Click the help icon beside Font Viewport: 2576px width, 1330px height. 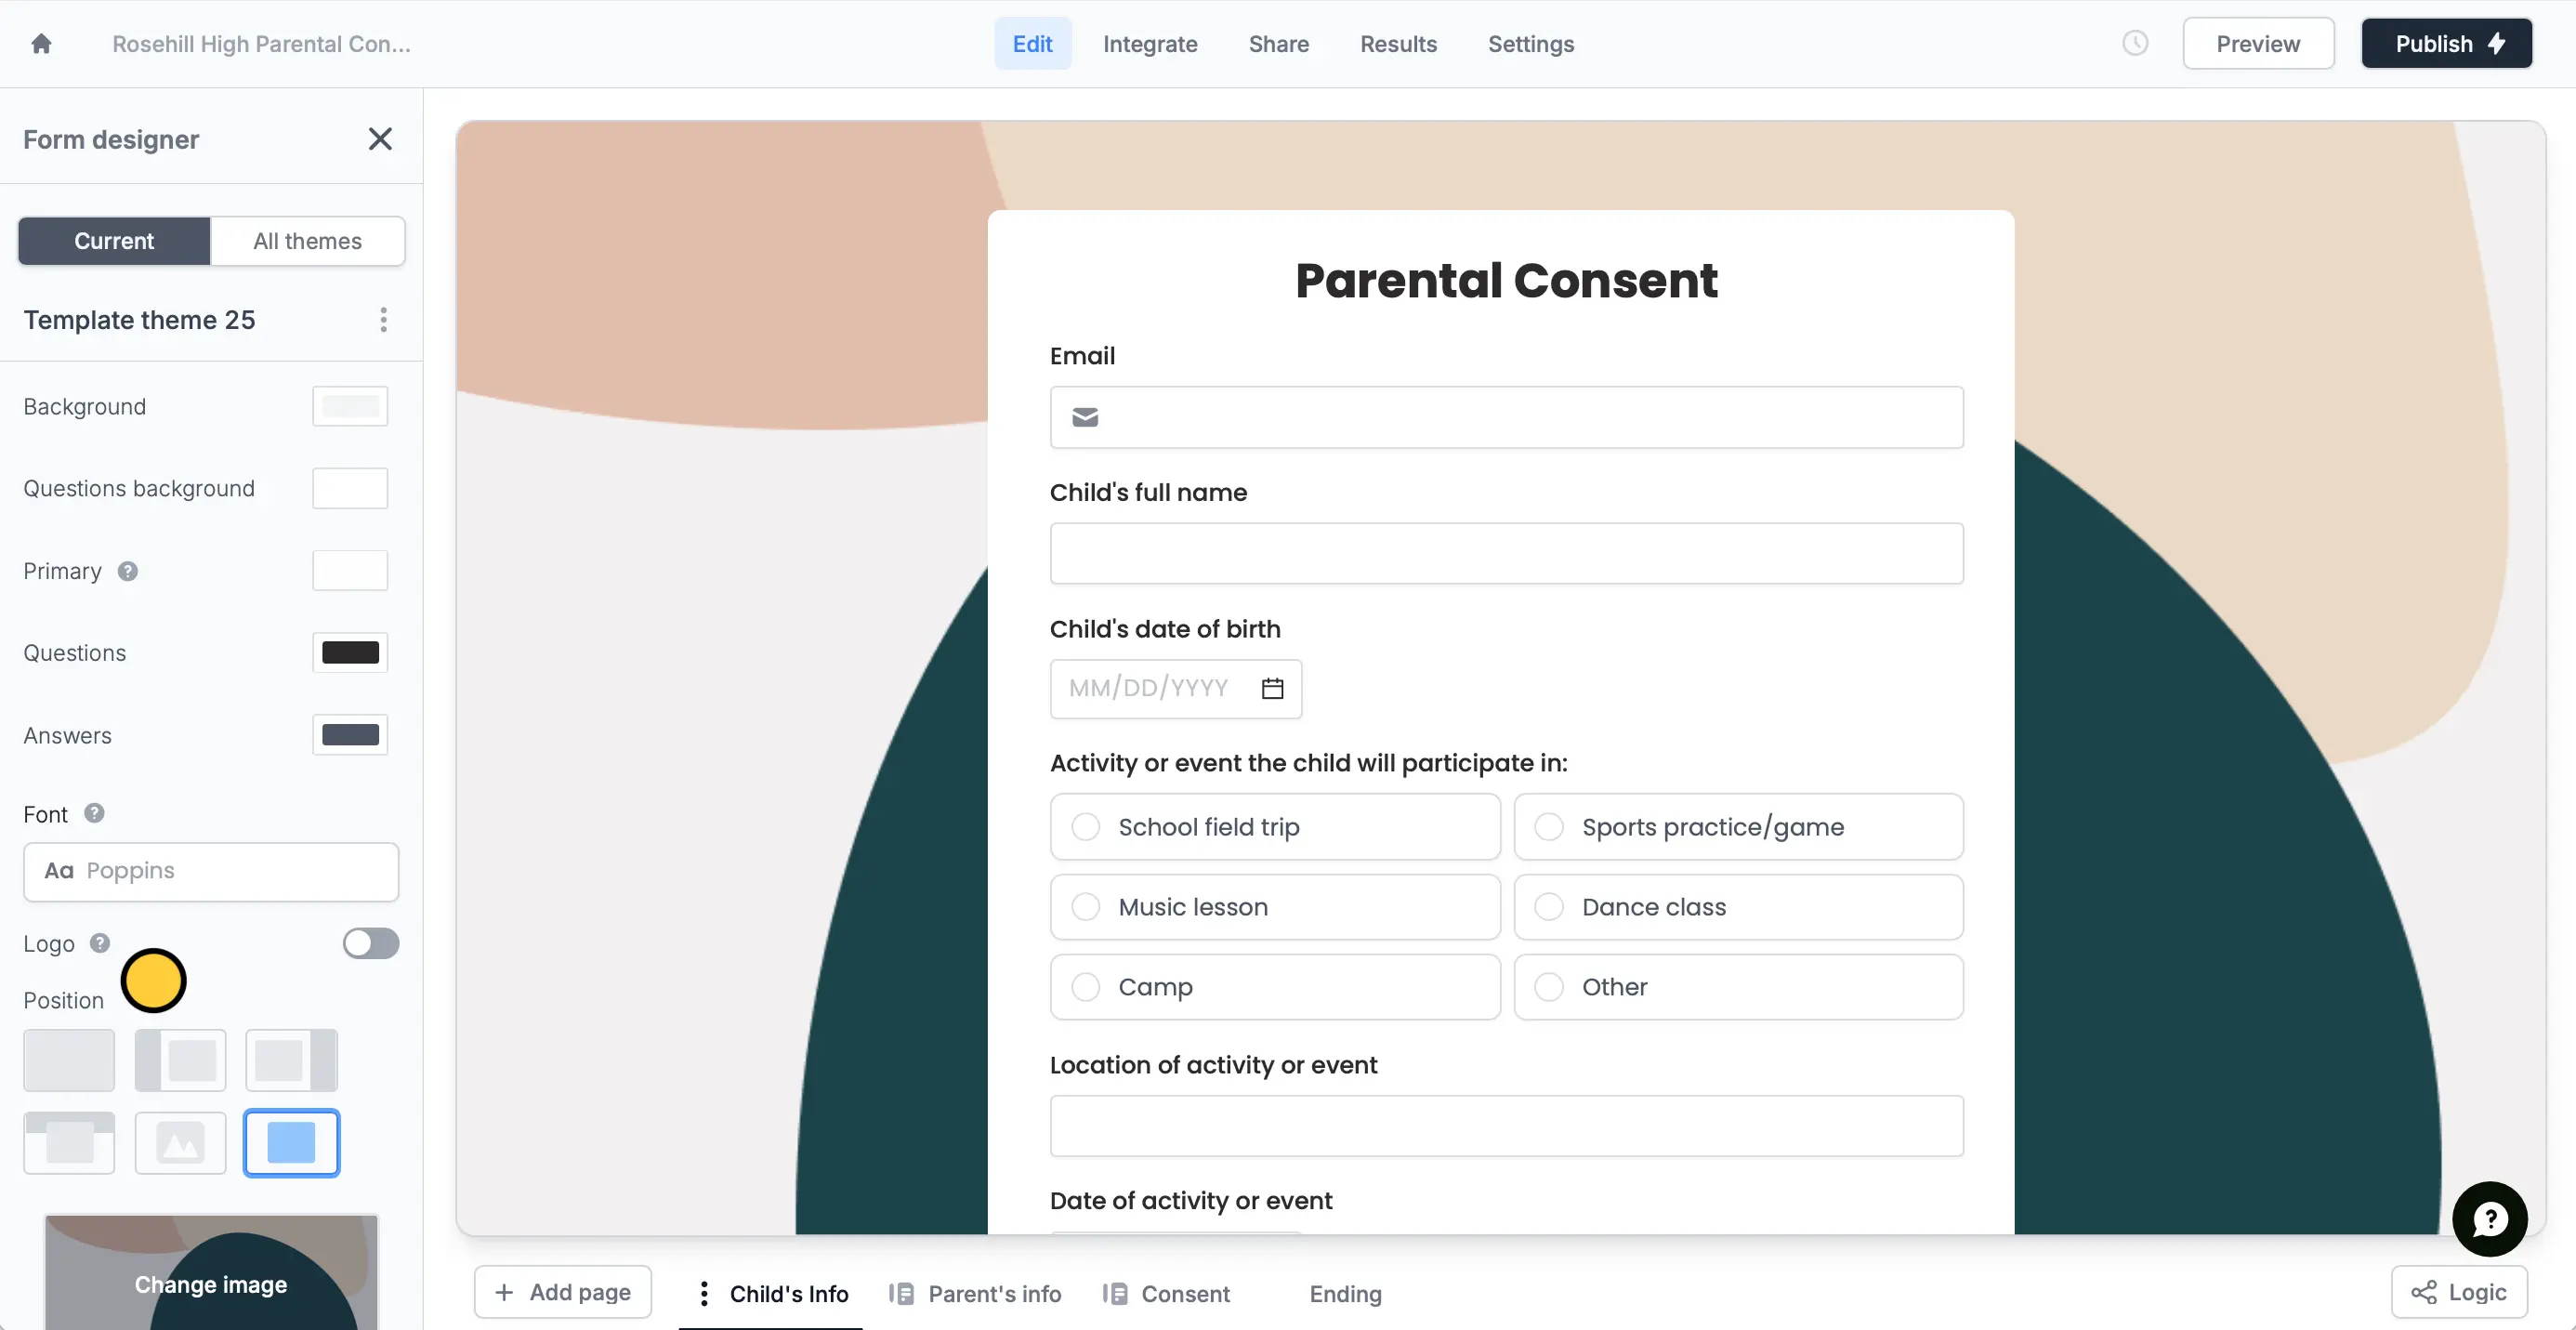(95, 813)
